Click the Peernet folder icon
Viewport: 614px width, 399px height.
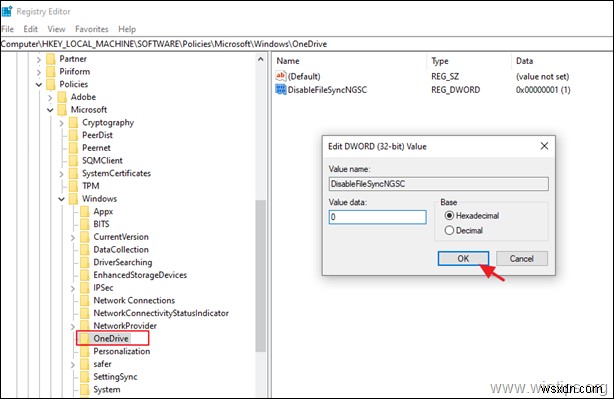click(x=74, y=148)
